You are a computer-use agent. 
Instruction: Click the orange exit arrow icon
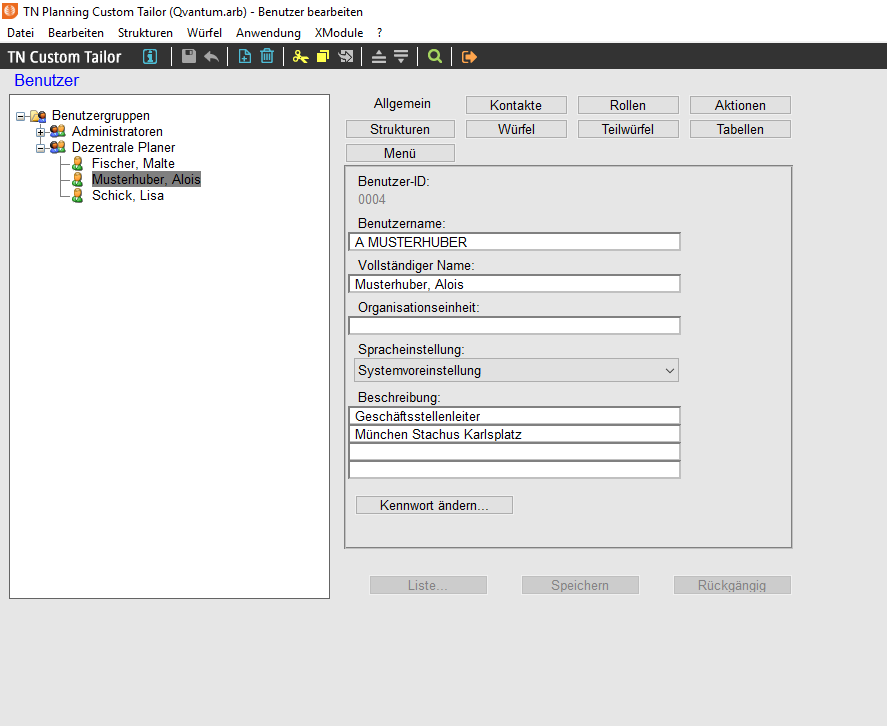[469, 57]
